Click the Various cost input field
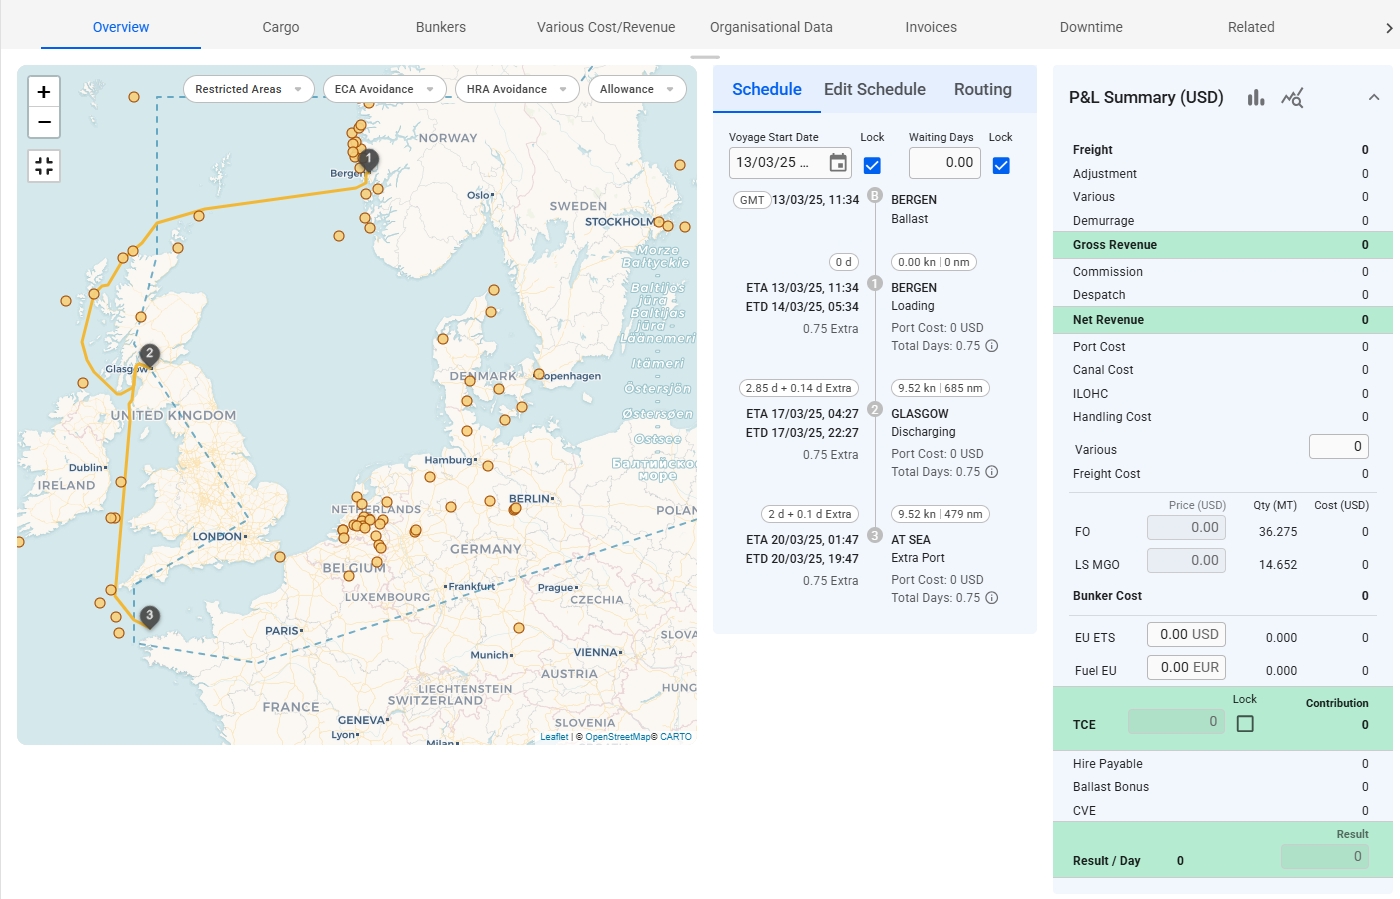 tap(1338, 447)
